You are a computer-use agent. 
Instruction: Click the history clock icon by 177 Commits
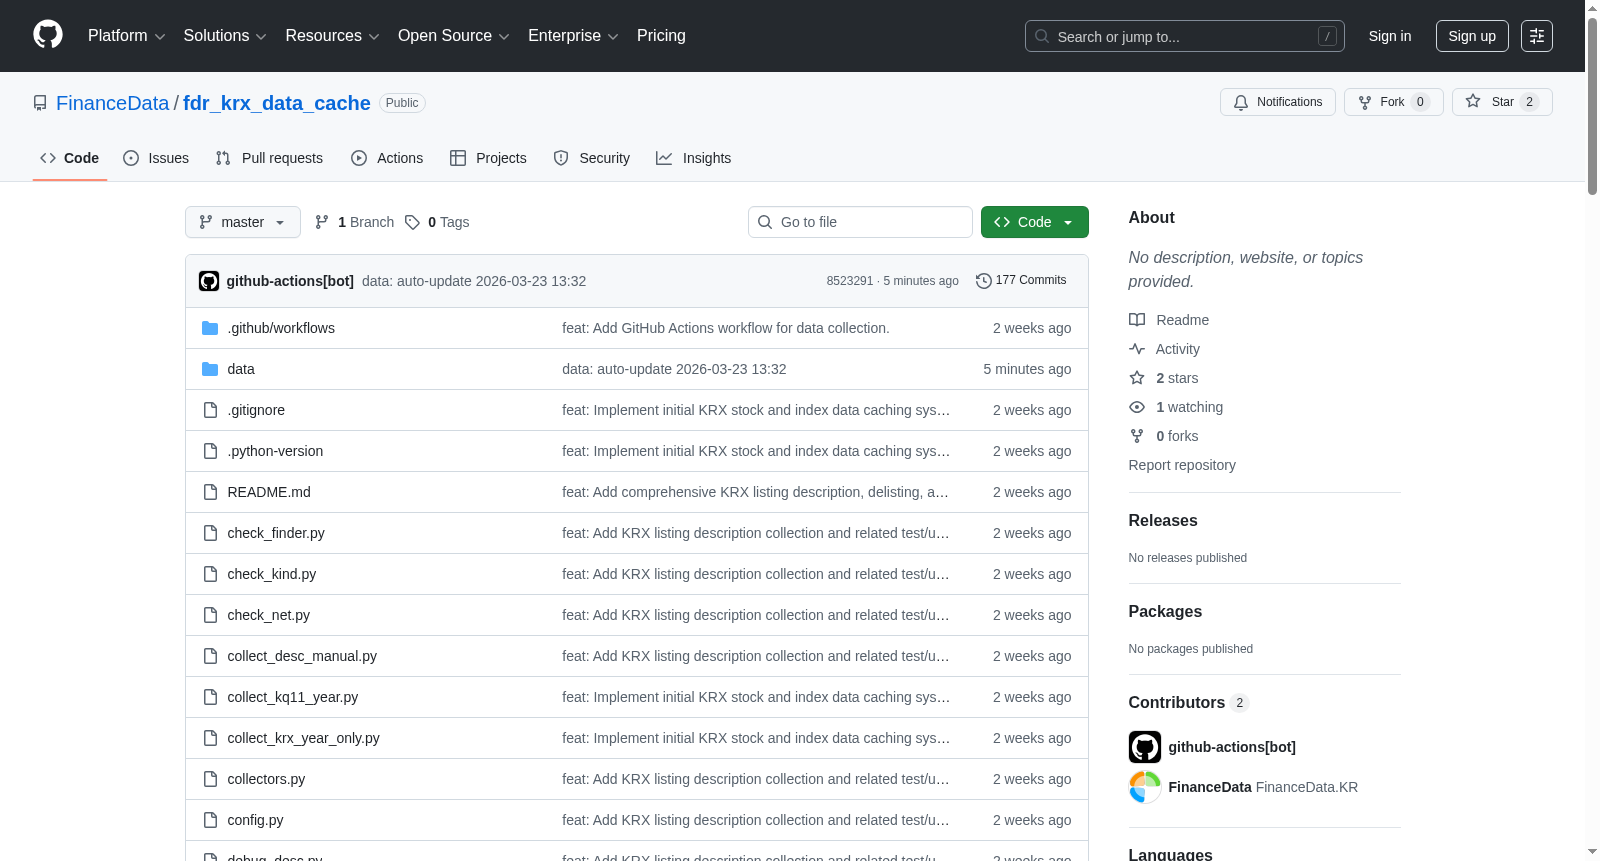[x=984, y=281]
